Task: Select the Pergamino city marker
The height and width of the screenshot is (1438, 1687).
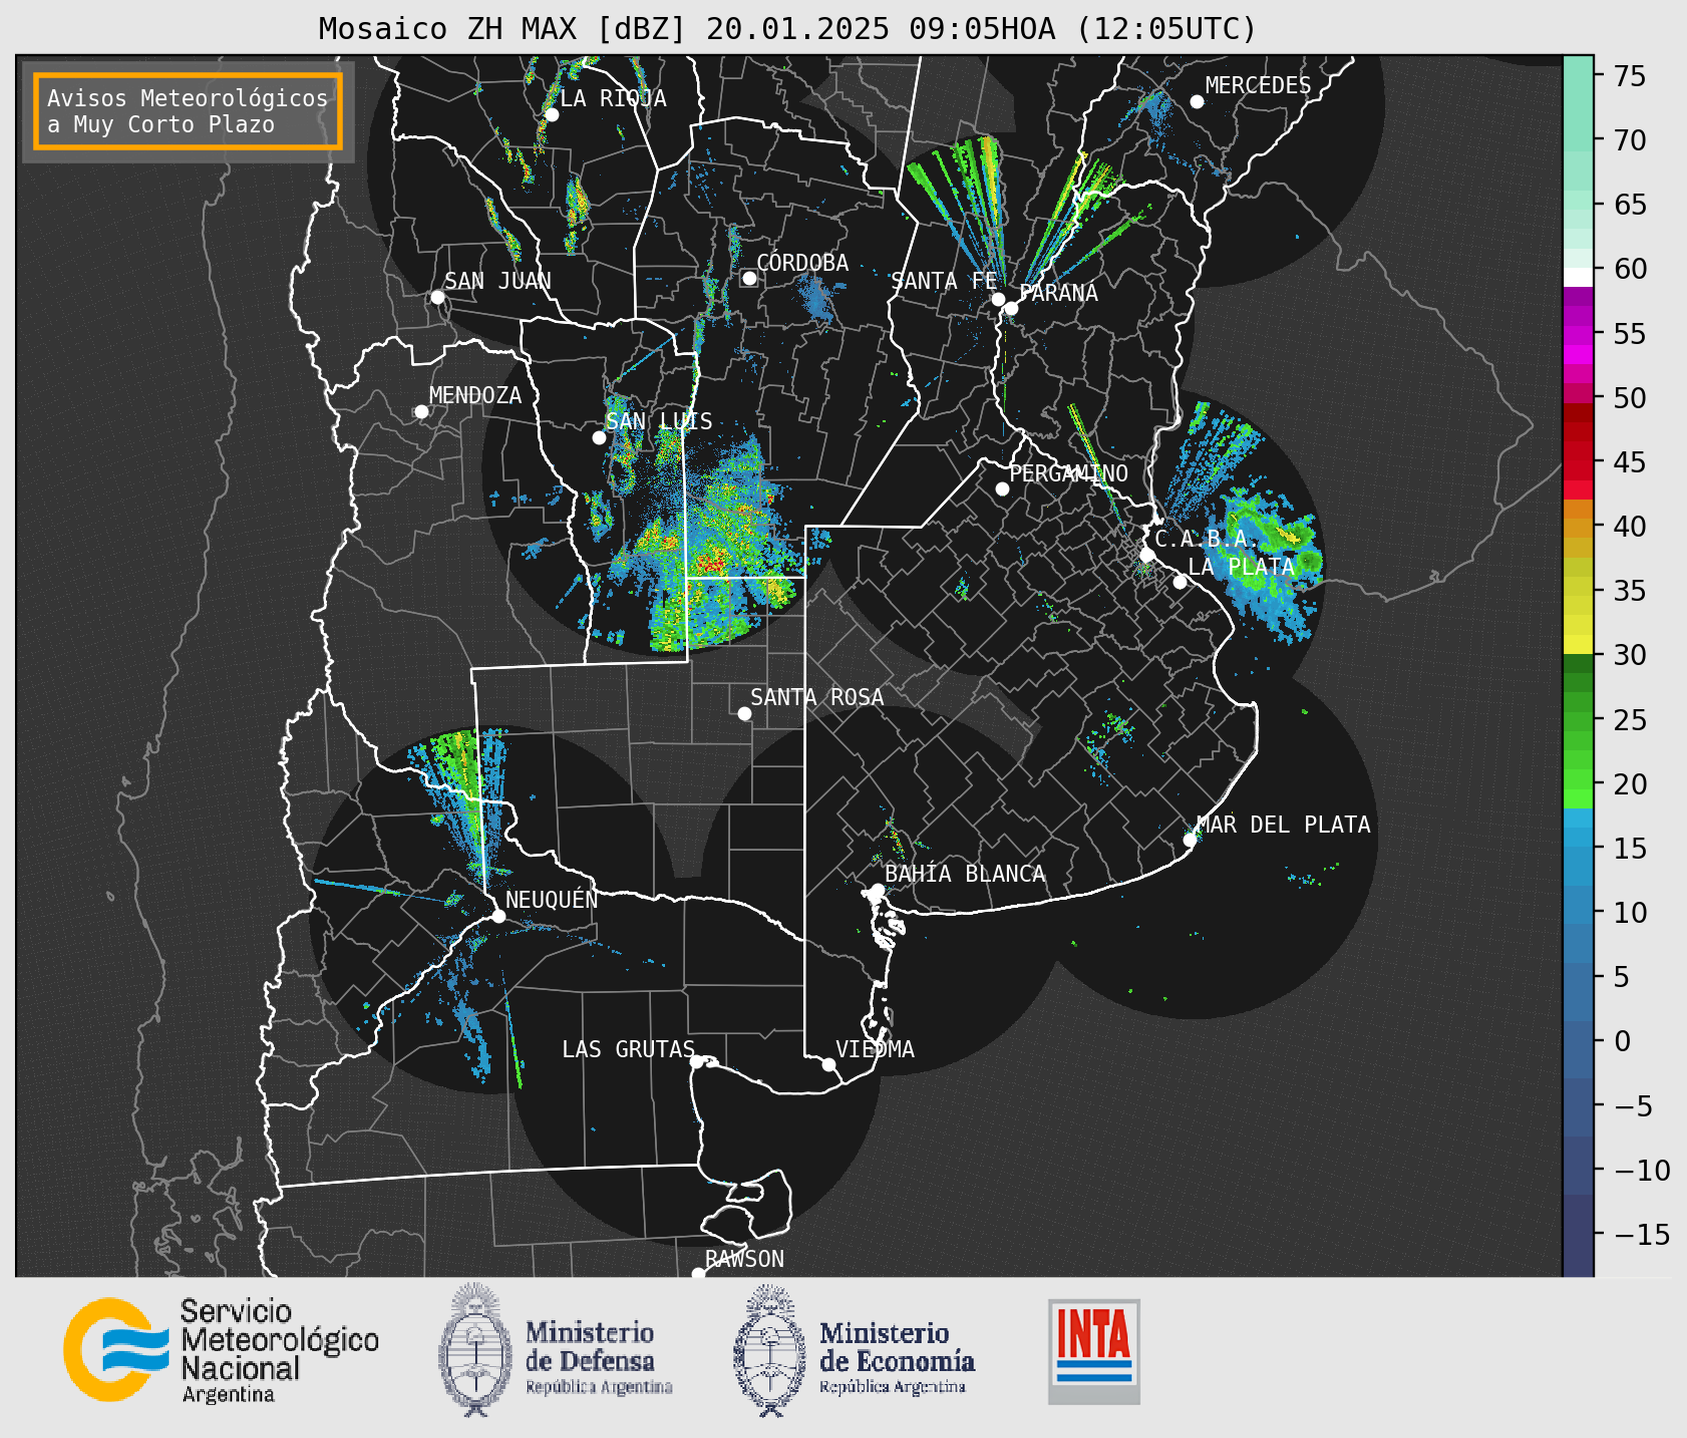Action: (x=1002, y=489)
